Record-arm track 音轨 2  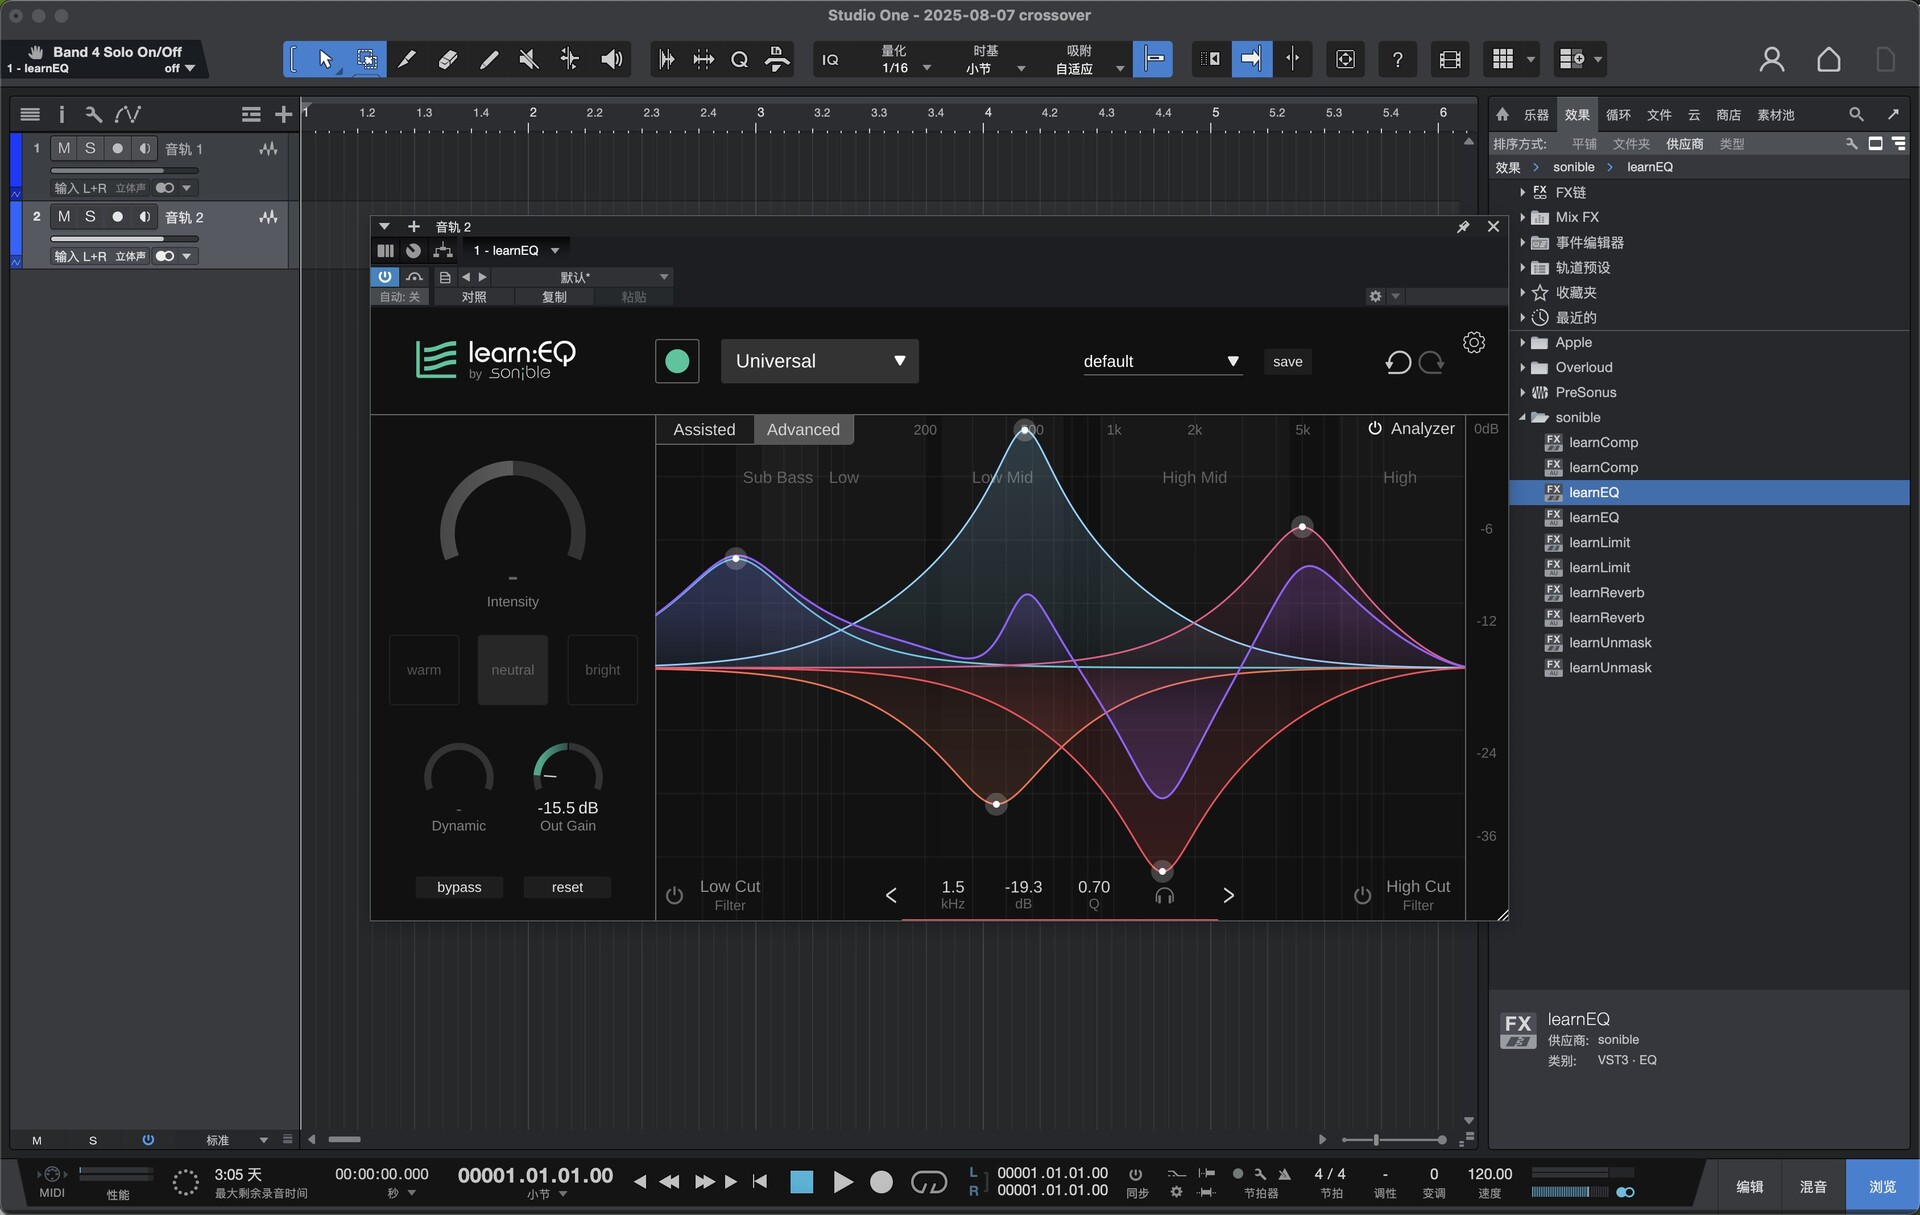coord(117,216)
